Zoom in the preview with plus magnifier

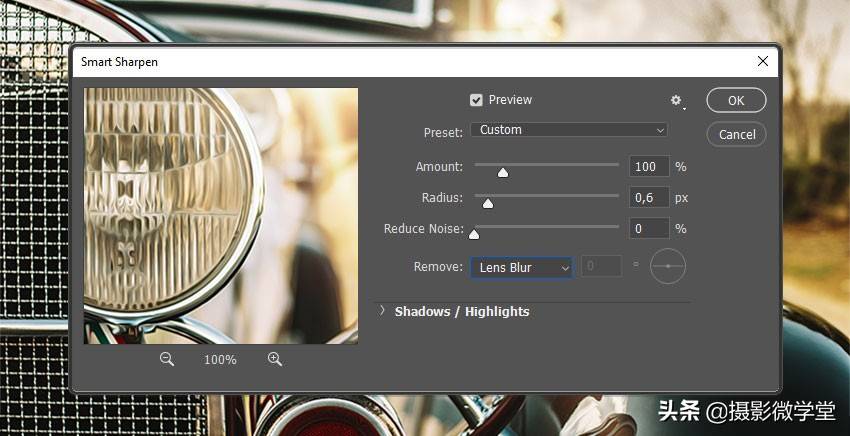pos(275,358)
